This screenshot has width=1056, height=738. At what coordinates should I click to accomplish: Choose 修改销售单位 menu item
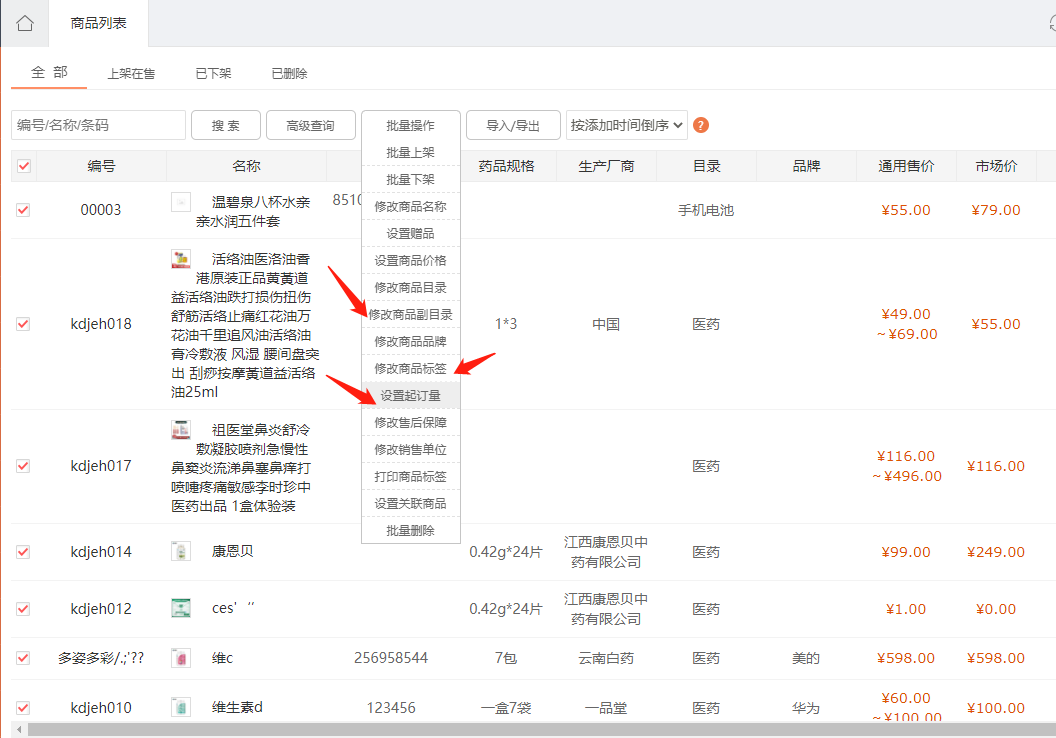pos(411,449)
